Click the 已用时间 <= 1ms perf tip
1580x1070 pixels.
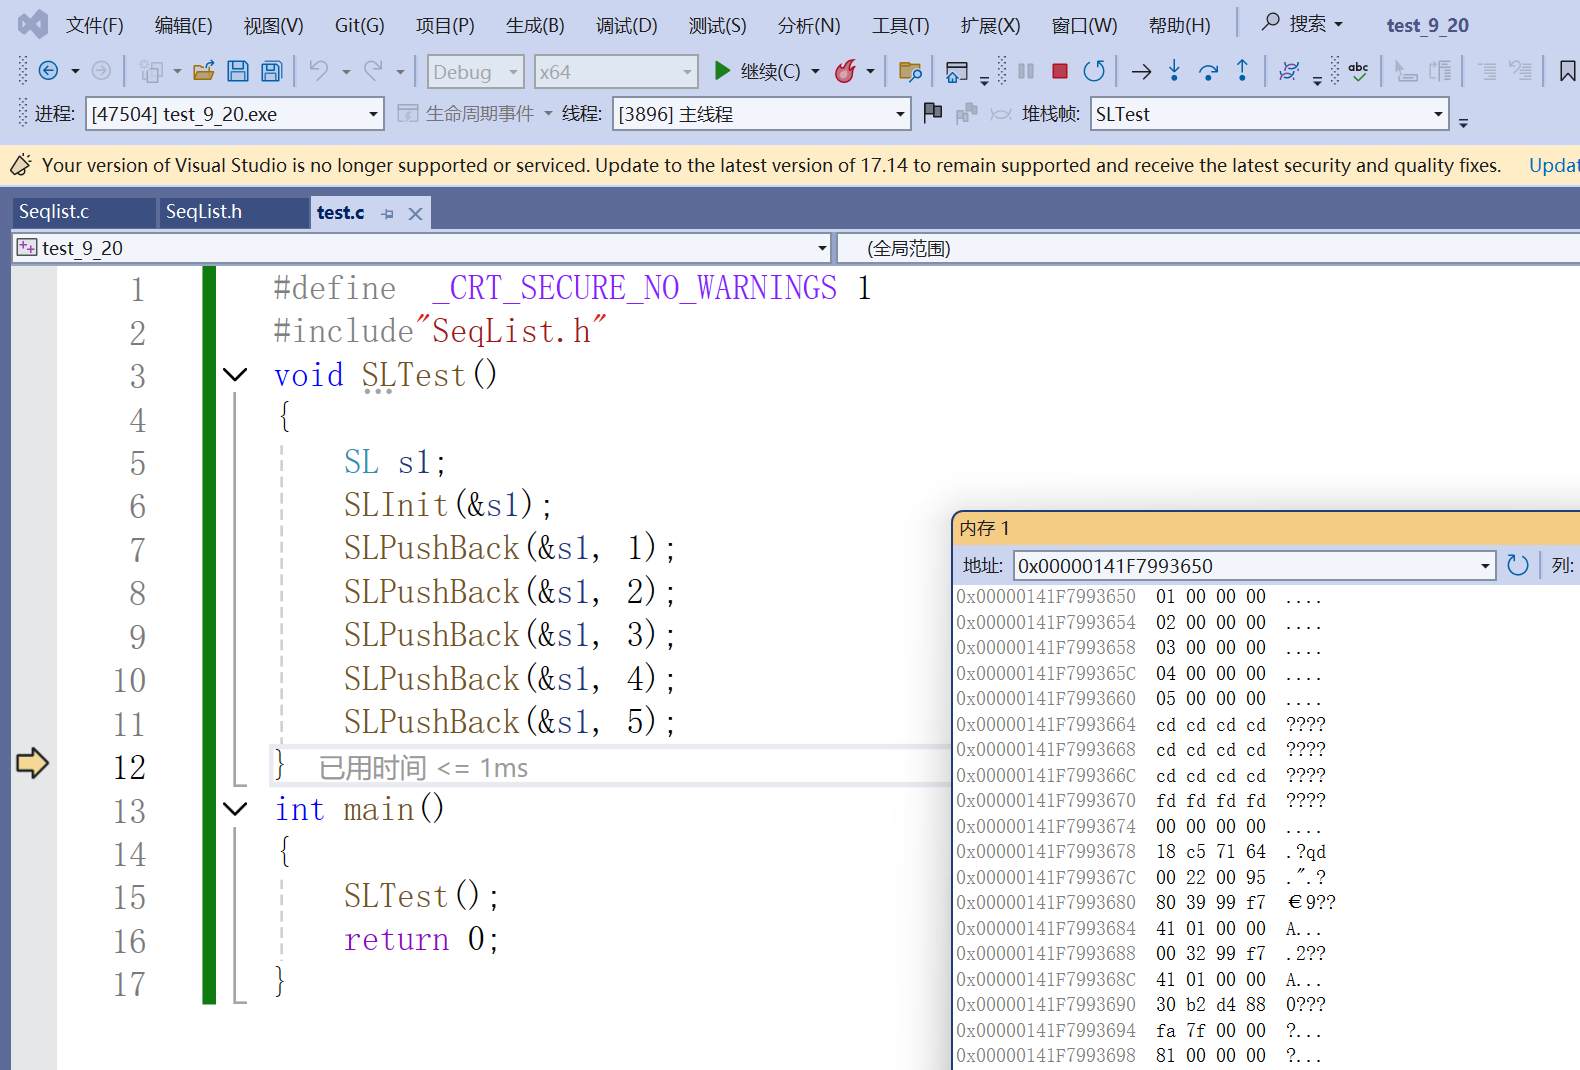click(x=423, y=768)
